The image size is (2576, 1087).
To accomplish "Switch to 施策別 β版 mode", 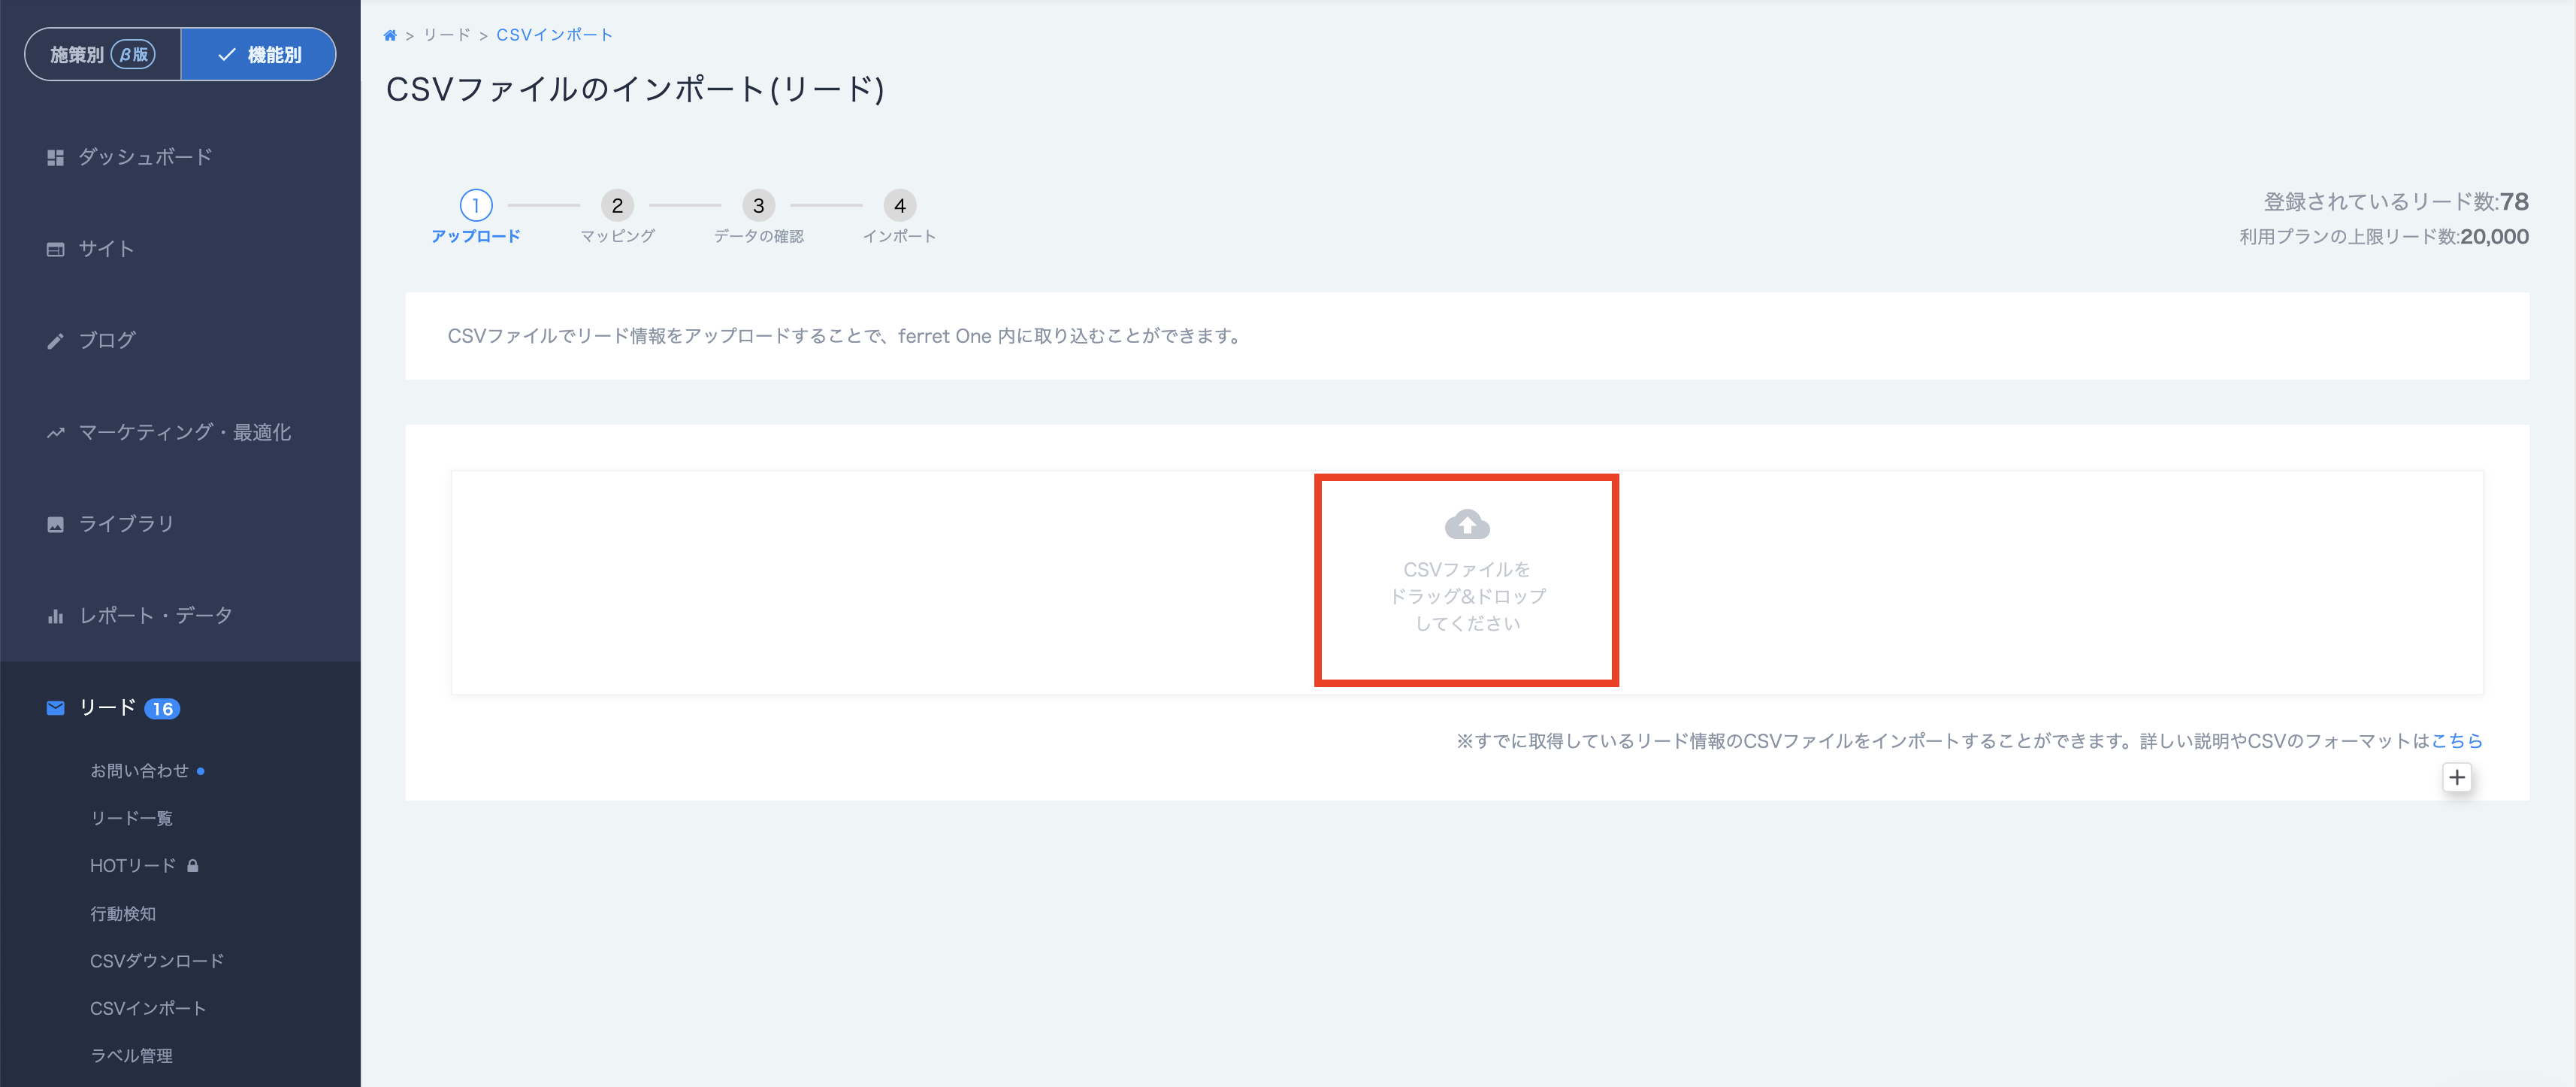I will (x=103, y=54).
